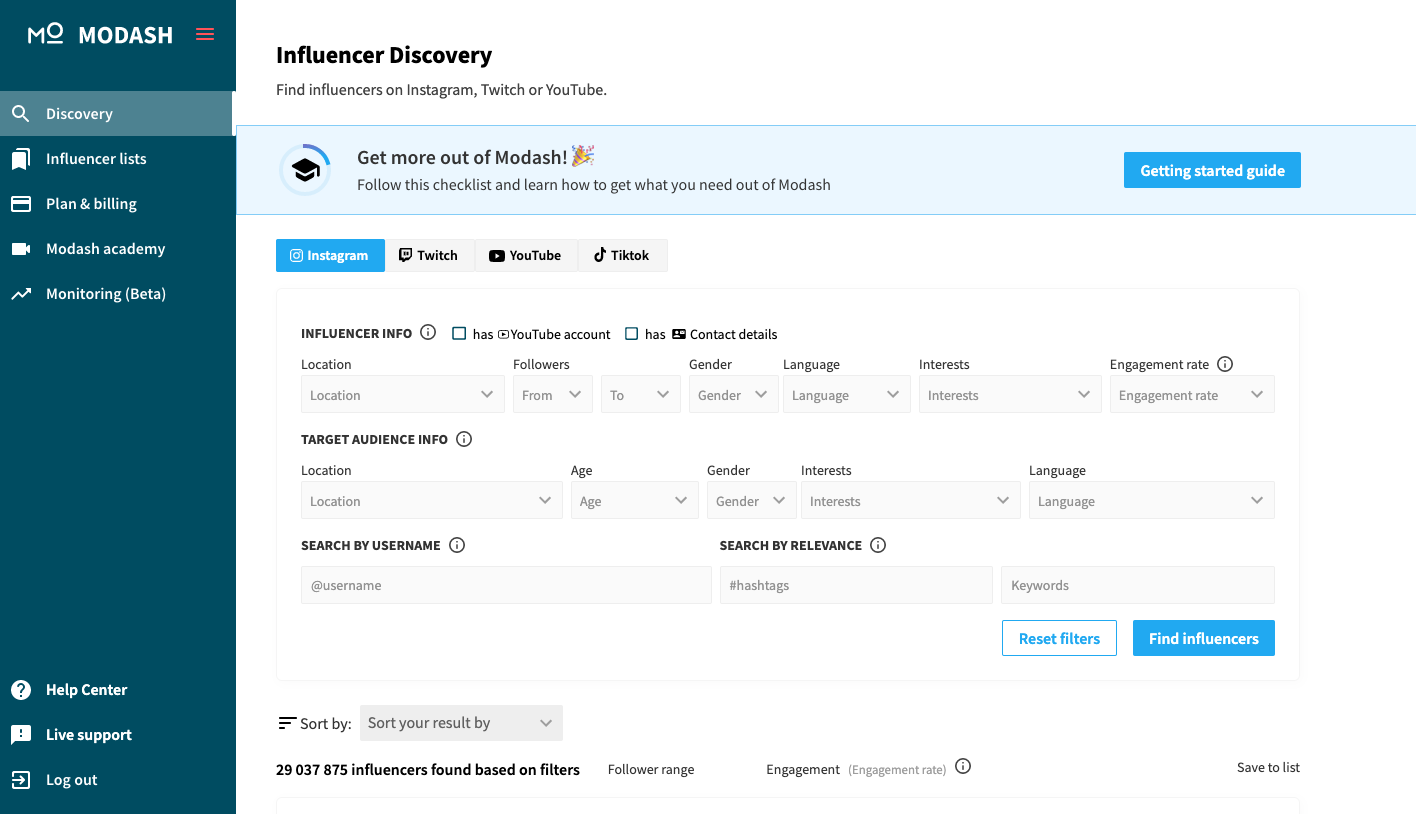Focus the Keywords input field
Viewport: 1416px width, 814px height.
pos(1138,585)
